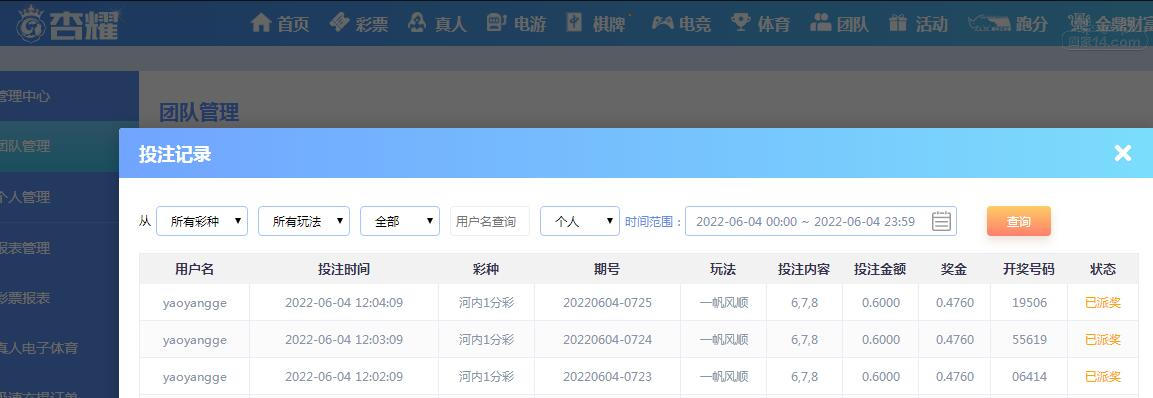Click winning number 19506
The height and width of the screenshot is (398, 1153).
point(1029,302)
